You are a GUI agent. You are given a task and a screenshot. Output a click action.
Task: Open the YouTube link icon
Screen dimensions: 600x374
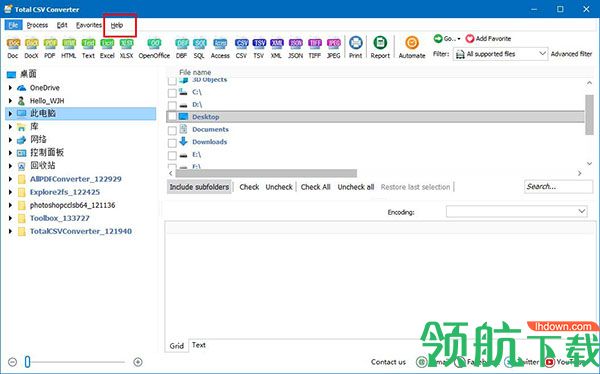[x=550, y=362]
